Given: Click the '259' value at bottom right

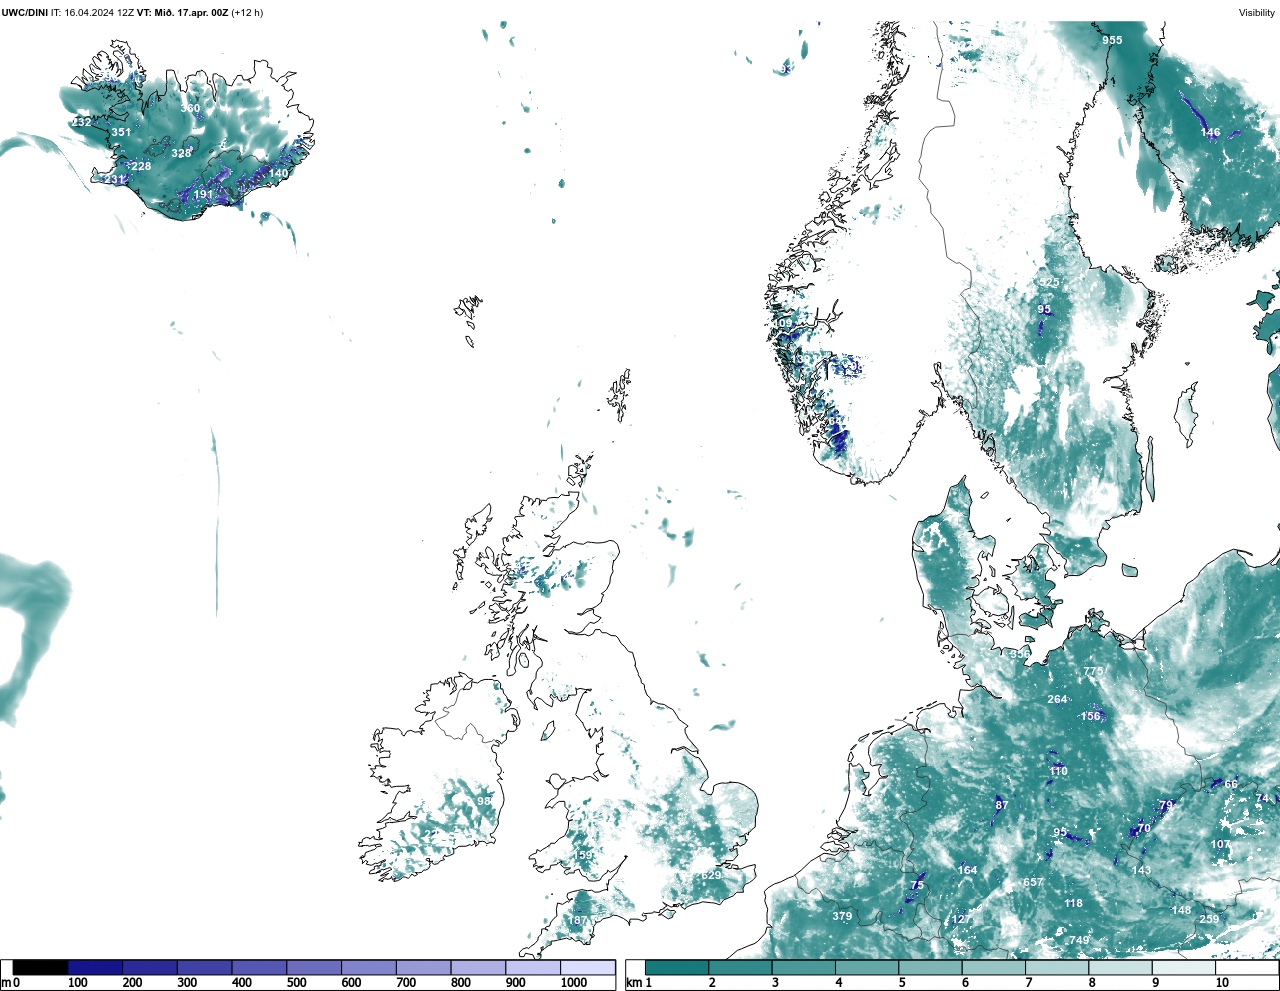Looking at the screenshot, I should [1209, 920].
